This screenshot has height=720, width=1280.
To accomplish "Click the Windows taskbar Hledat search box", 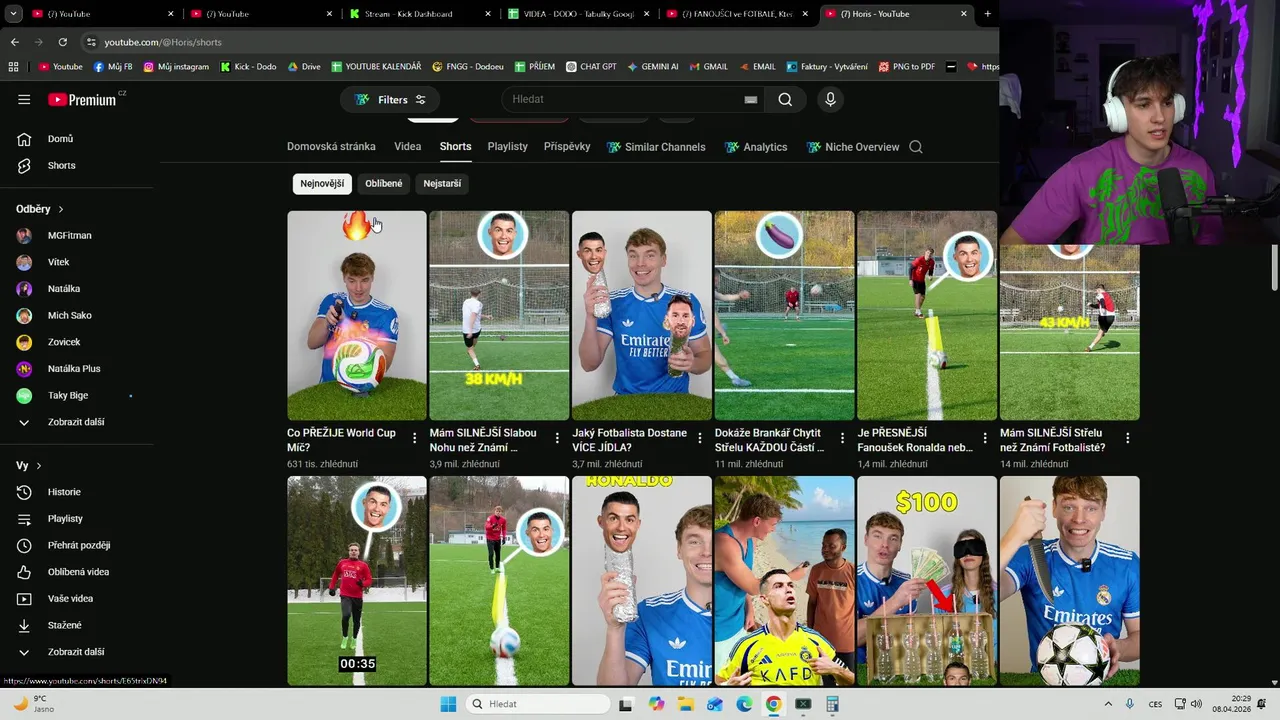I will [539, 704].
